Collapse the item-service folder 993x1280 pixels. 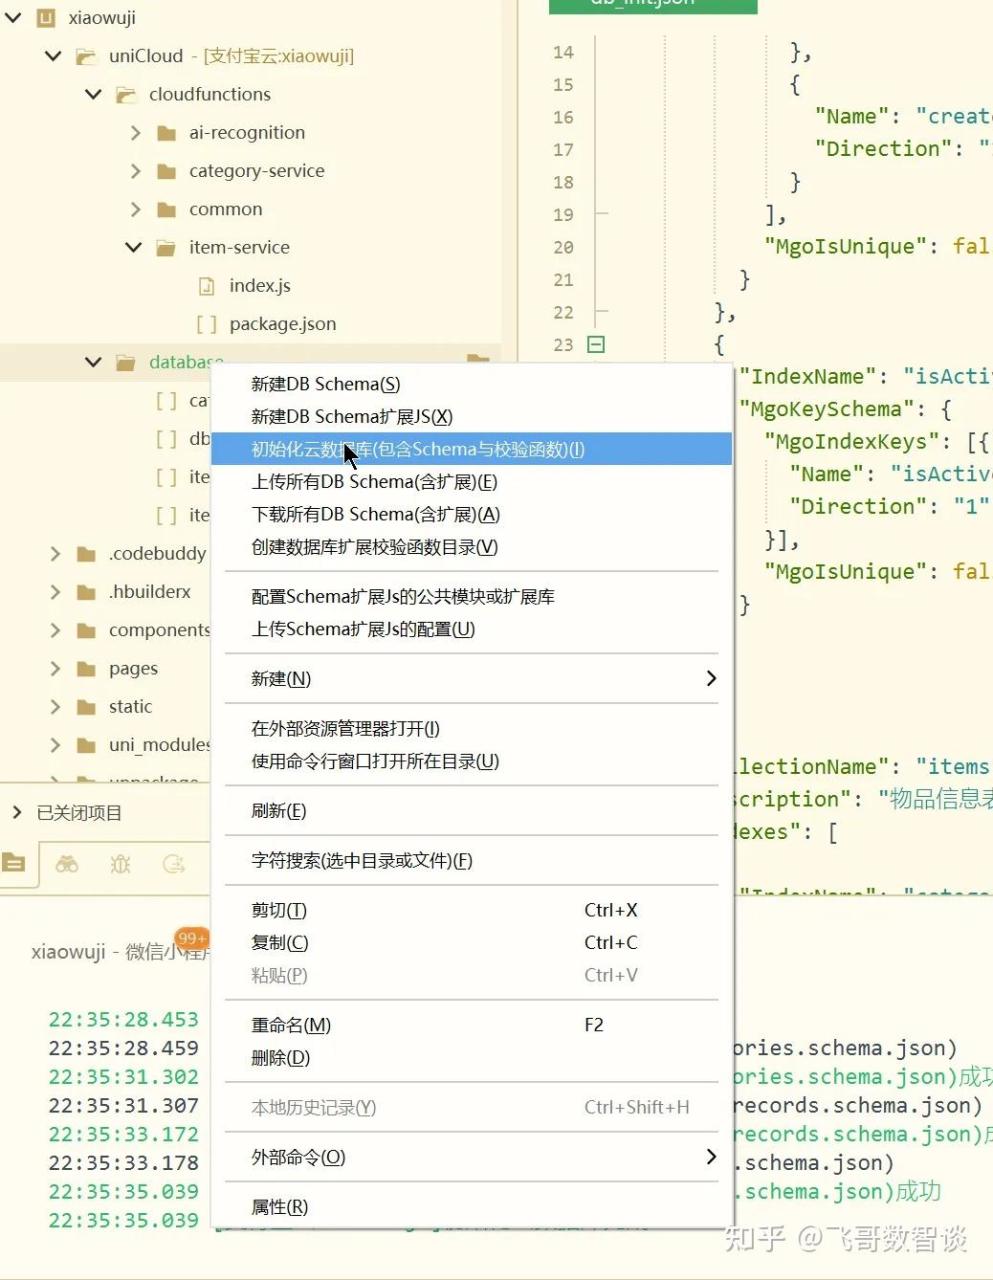pos(134,247)
